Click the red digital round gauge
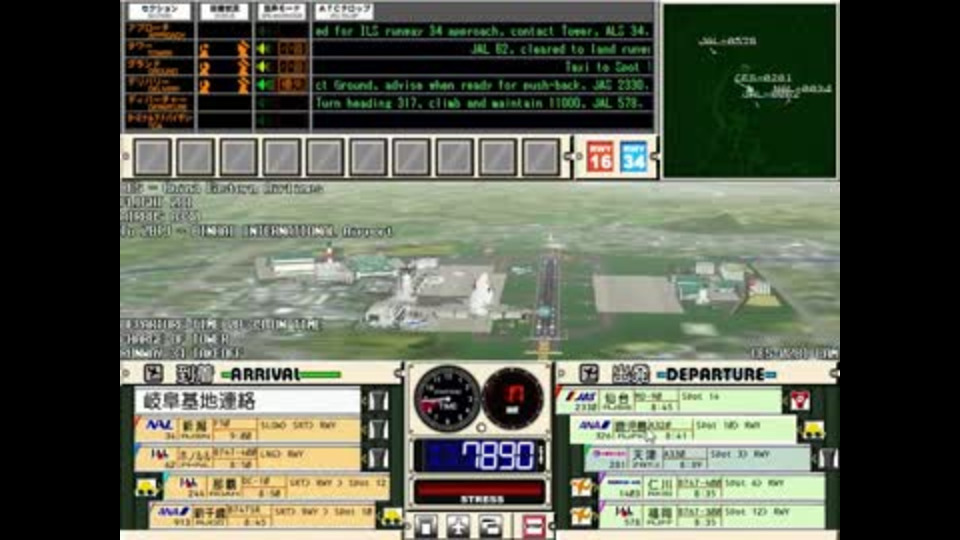This screenshot has width=960, height=540. (x=513, y=398)
